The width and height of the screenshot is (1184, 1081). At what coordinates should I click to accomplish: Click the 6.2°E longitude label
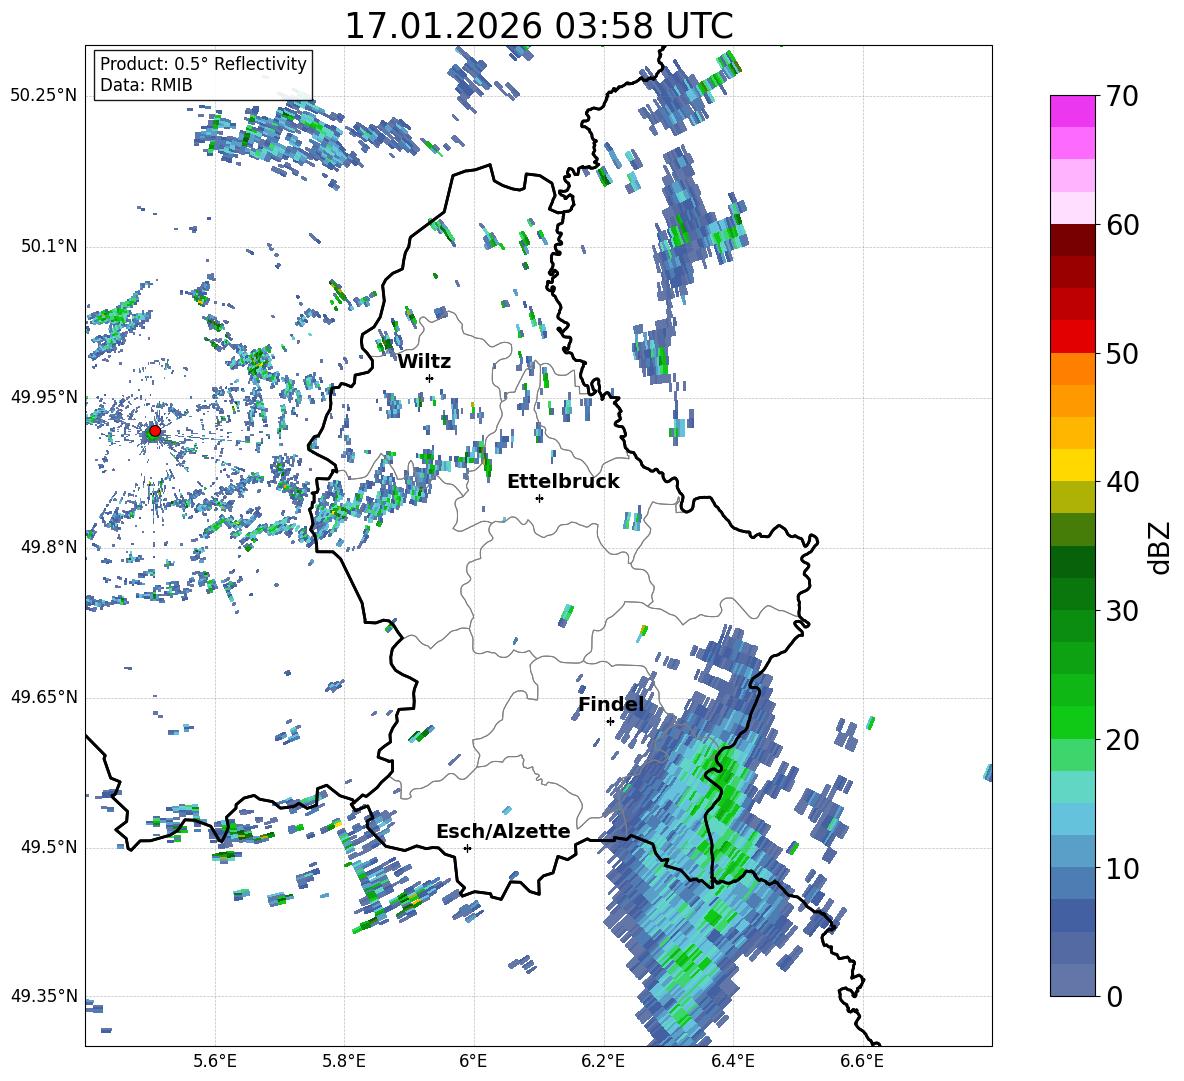click(x=603, y=1061)
